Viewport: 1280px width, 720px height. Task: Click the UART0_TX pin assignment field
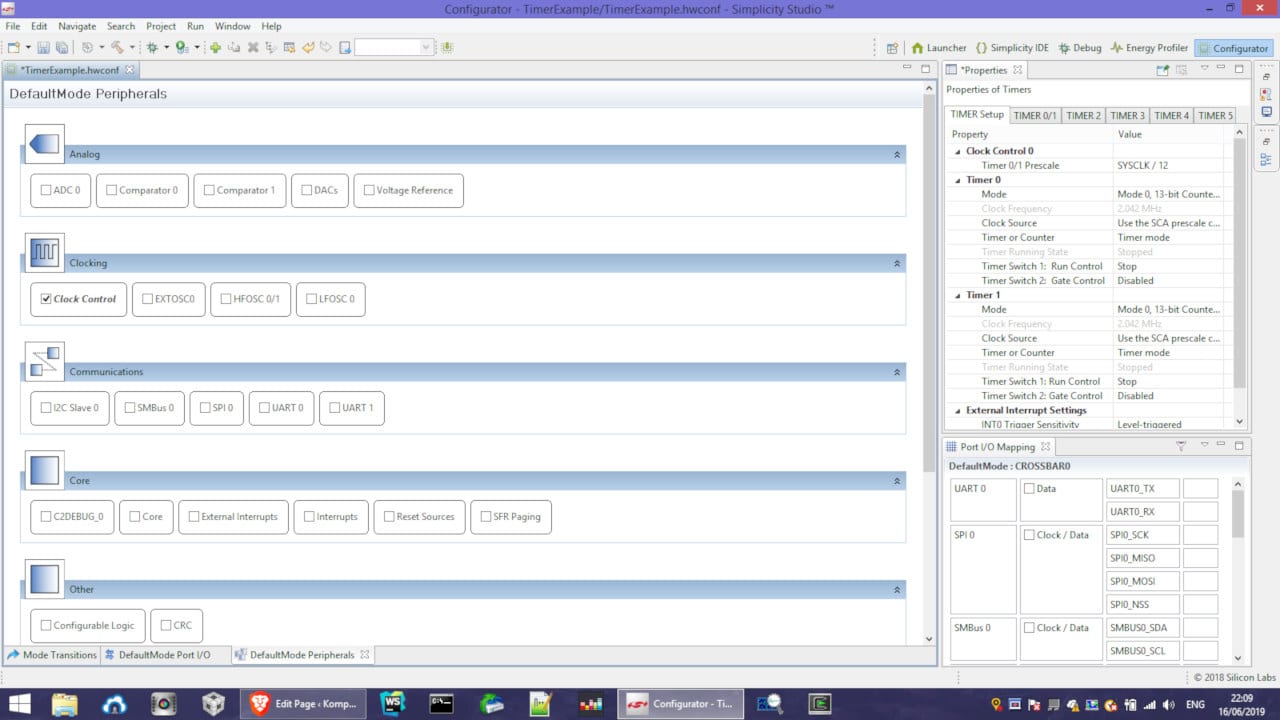pos(1200,489)
